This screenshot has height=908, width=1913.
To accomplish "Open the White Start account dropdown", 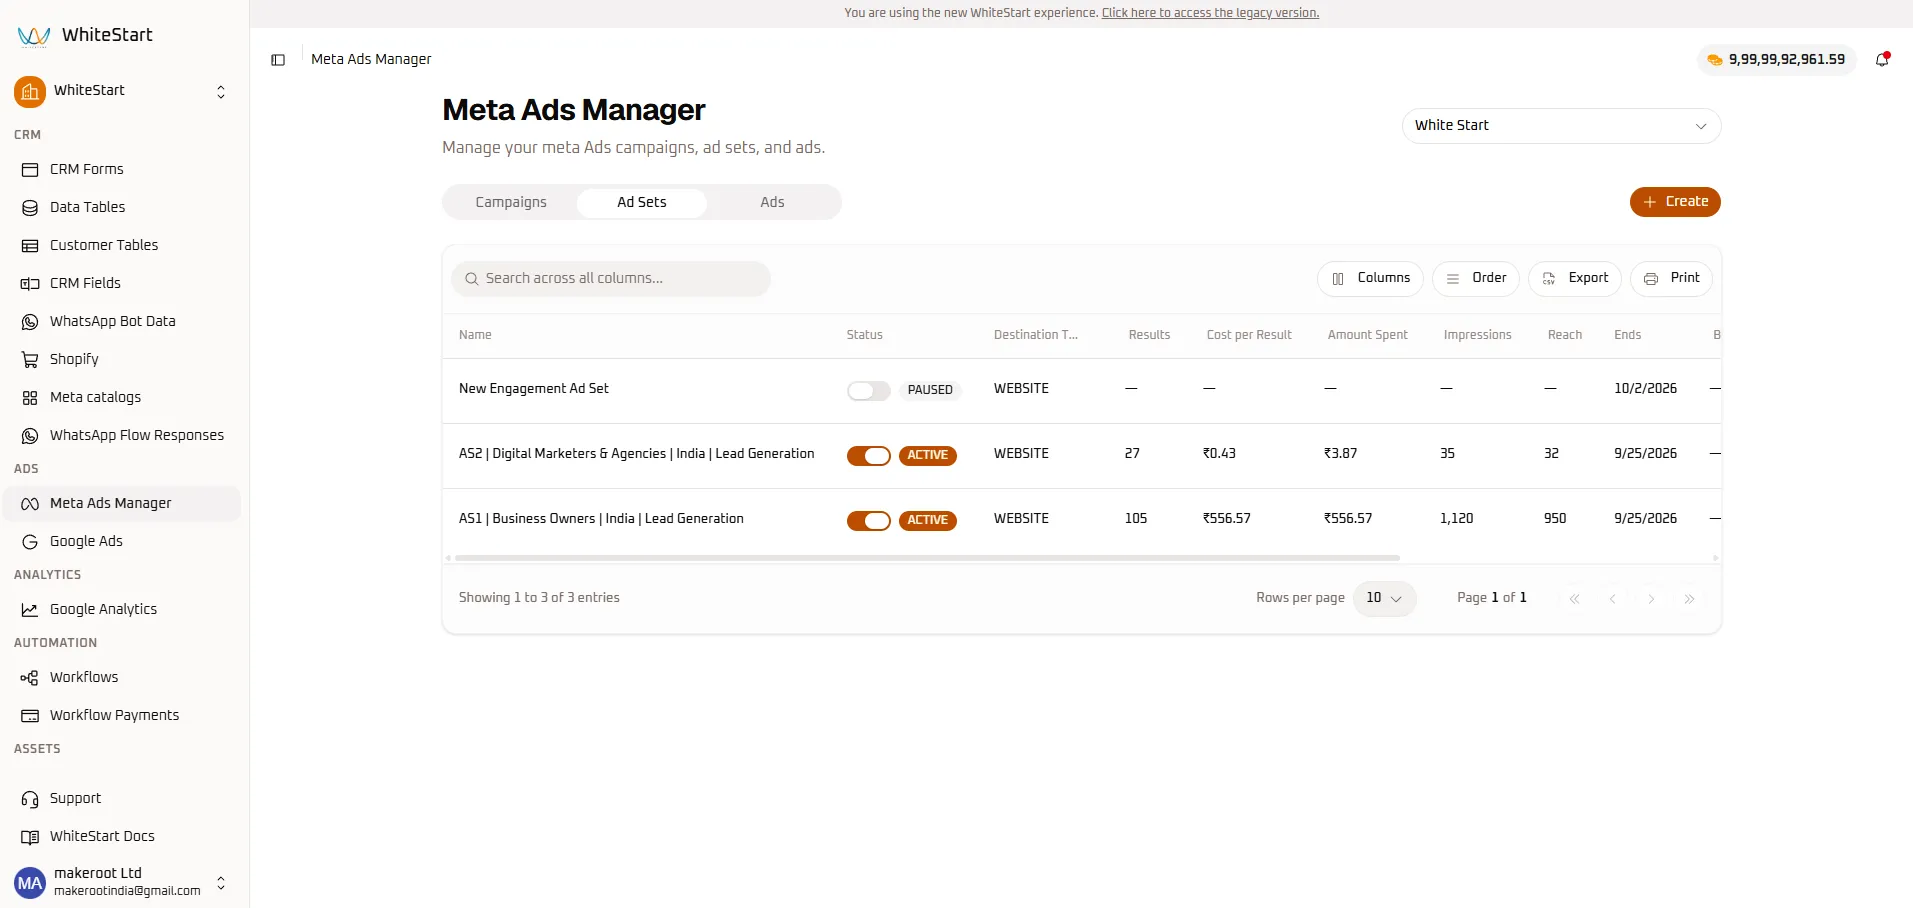I will 1561,126.
